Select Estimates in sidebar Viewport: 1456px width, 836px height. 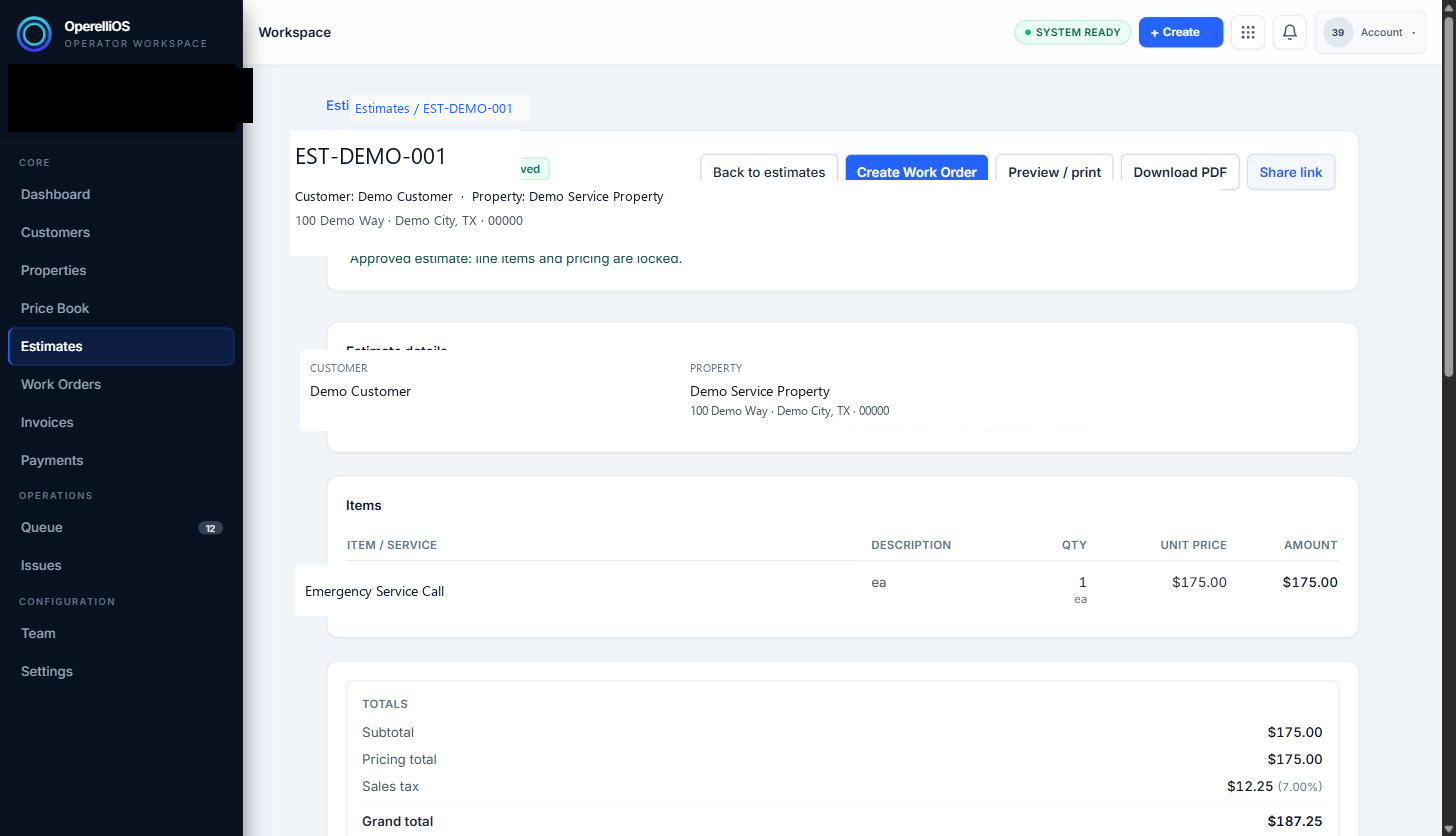[121, 346]
